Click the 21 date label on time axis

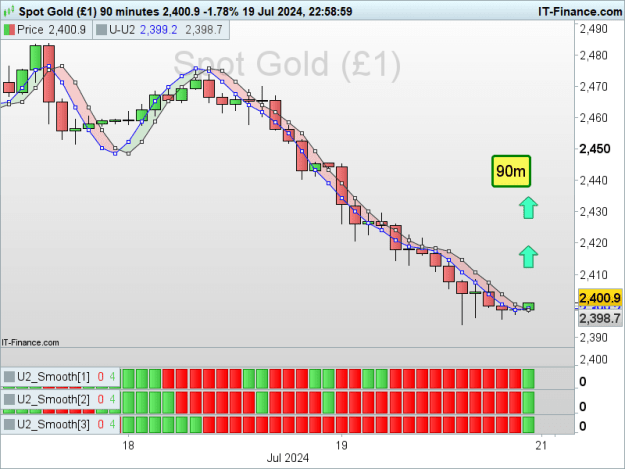click(541, 445)
